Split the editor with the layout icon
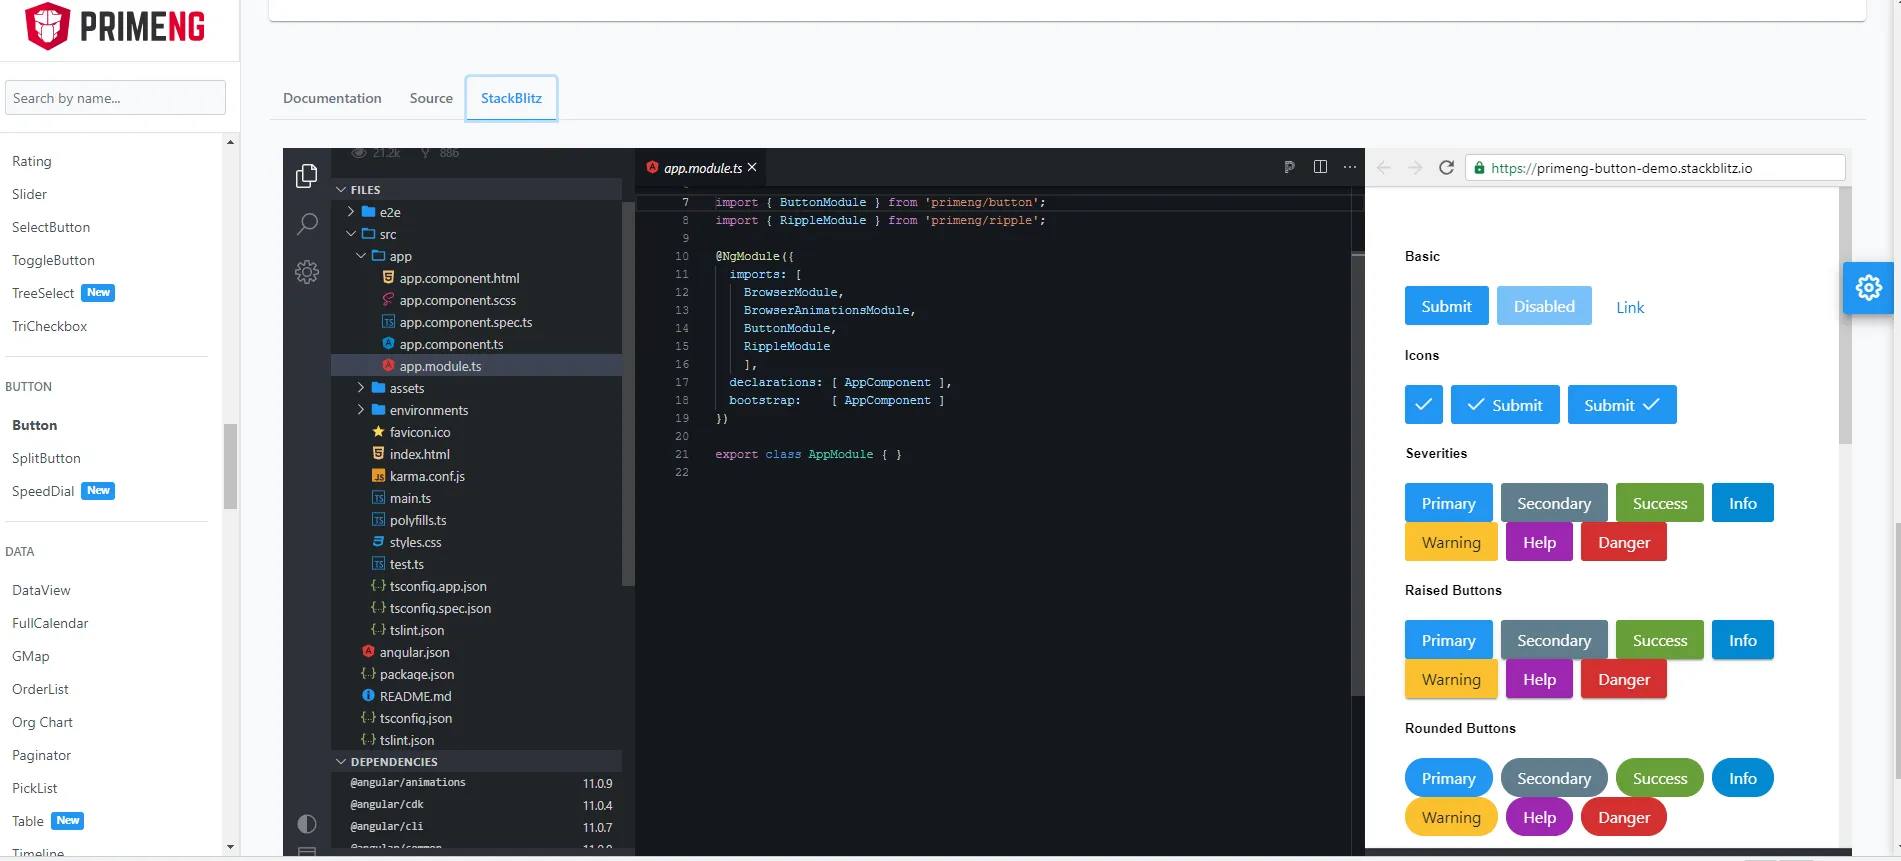1901x861 pixels. coord(1320,167)
